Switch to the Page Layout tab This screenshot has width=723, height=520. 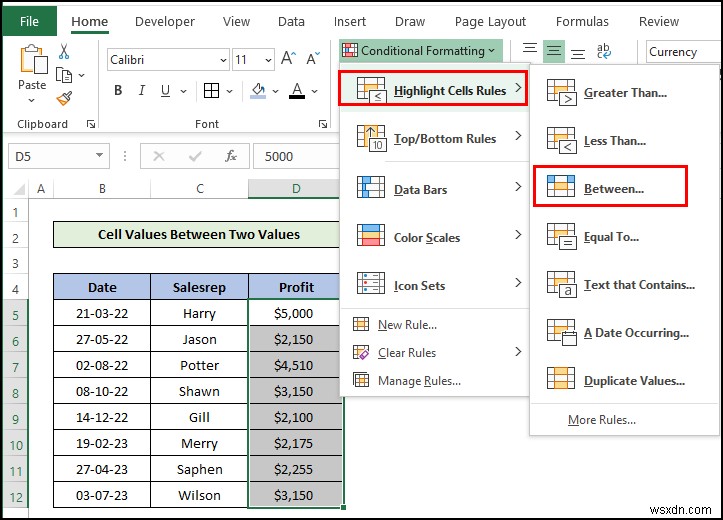(490, 22)
